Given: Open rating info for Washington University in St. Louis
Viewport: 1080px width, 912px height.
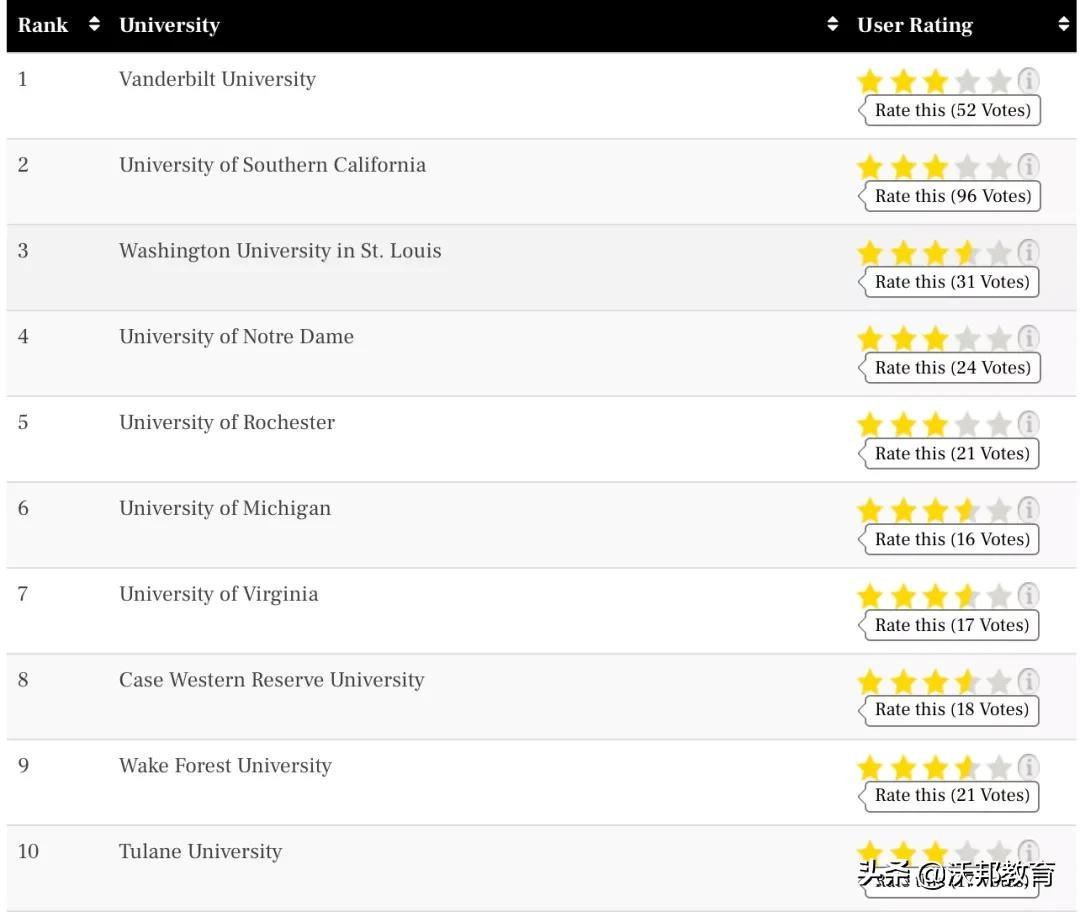Looking at the screenshot, I should [x=1028, y=252].
